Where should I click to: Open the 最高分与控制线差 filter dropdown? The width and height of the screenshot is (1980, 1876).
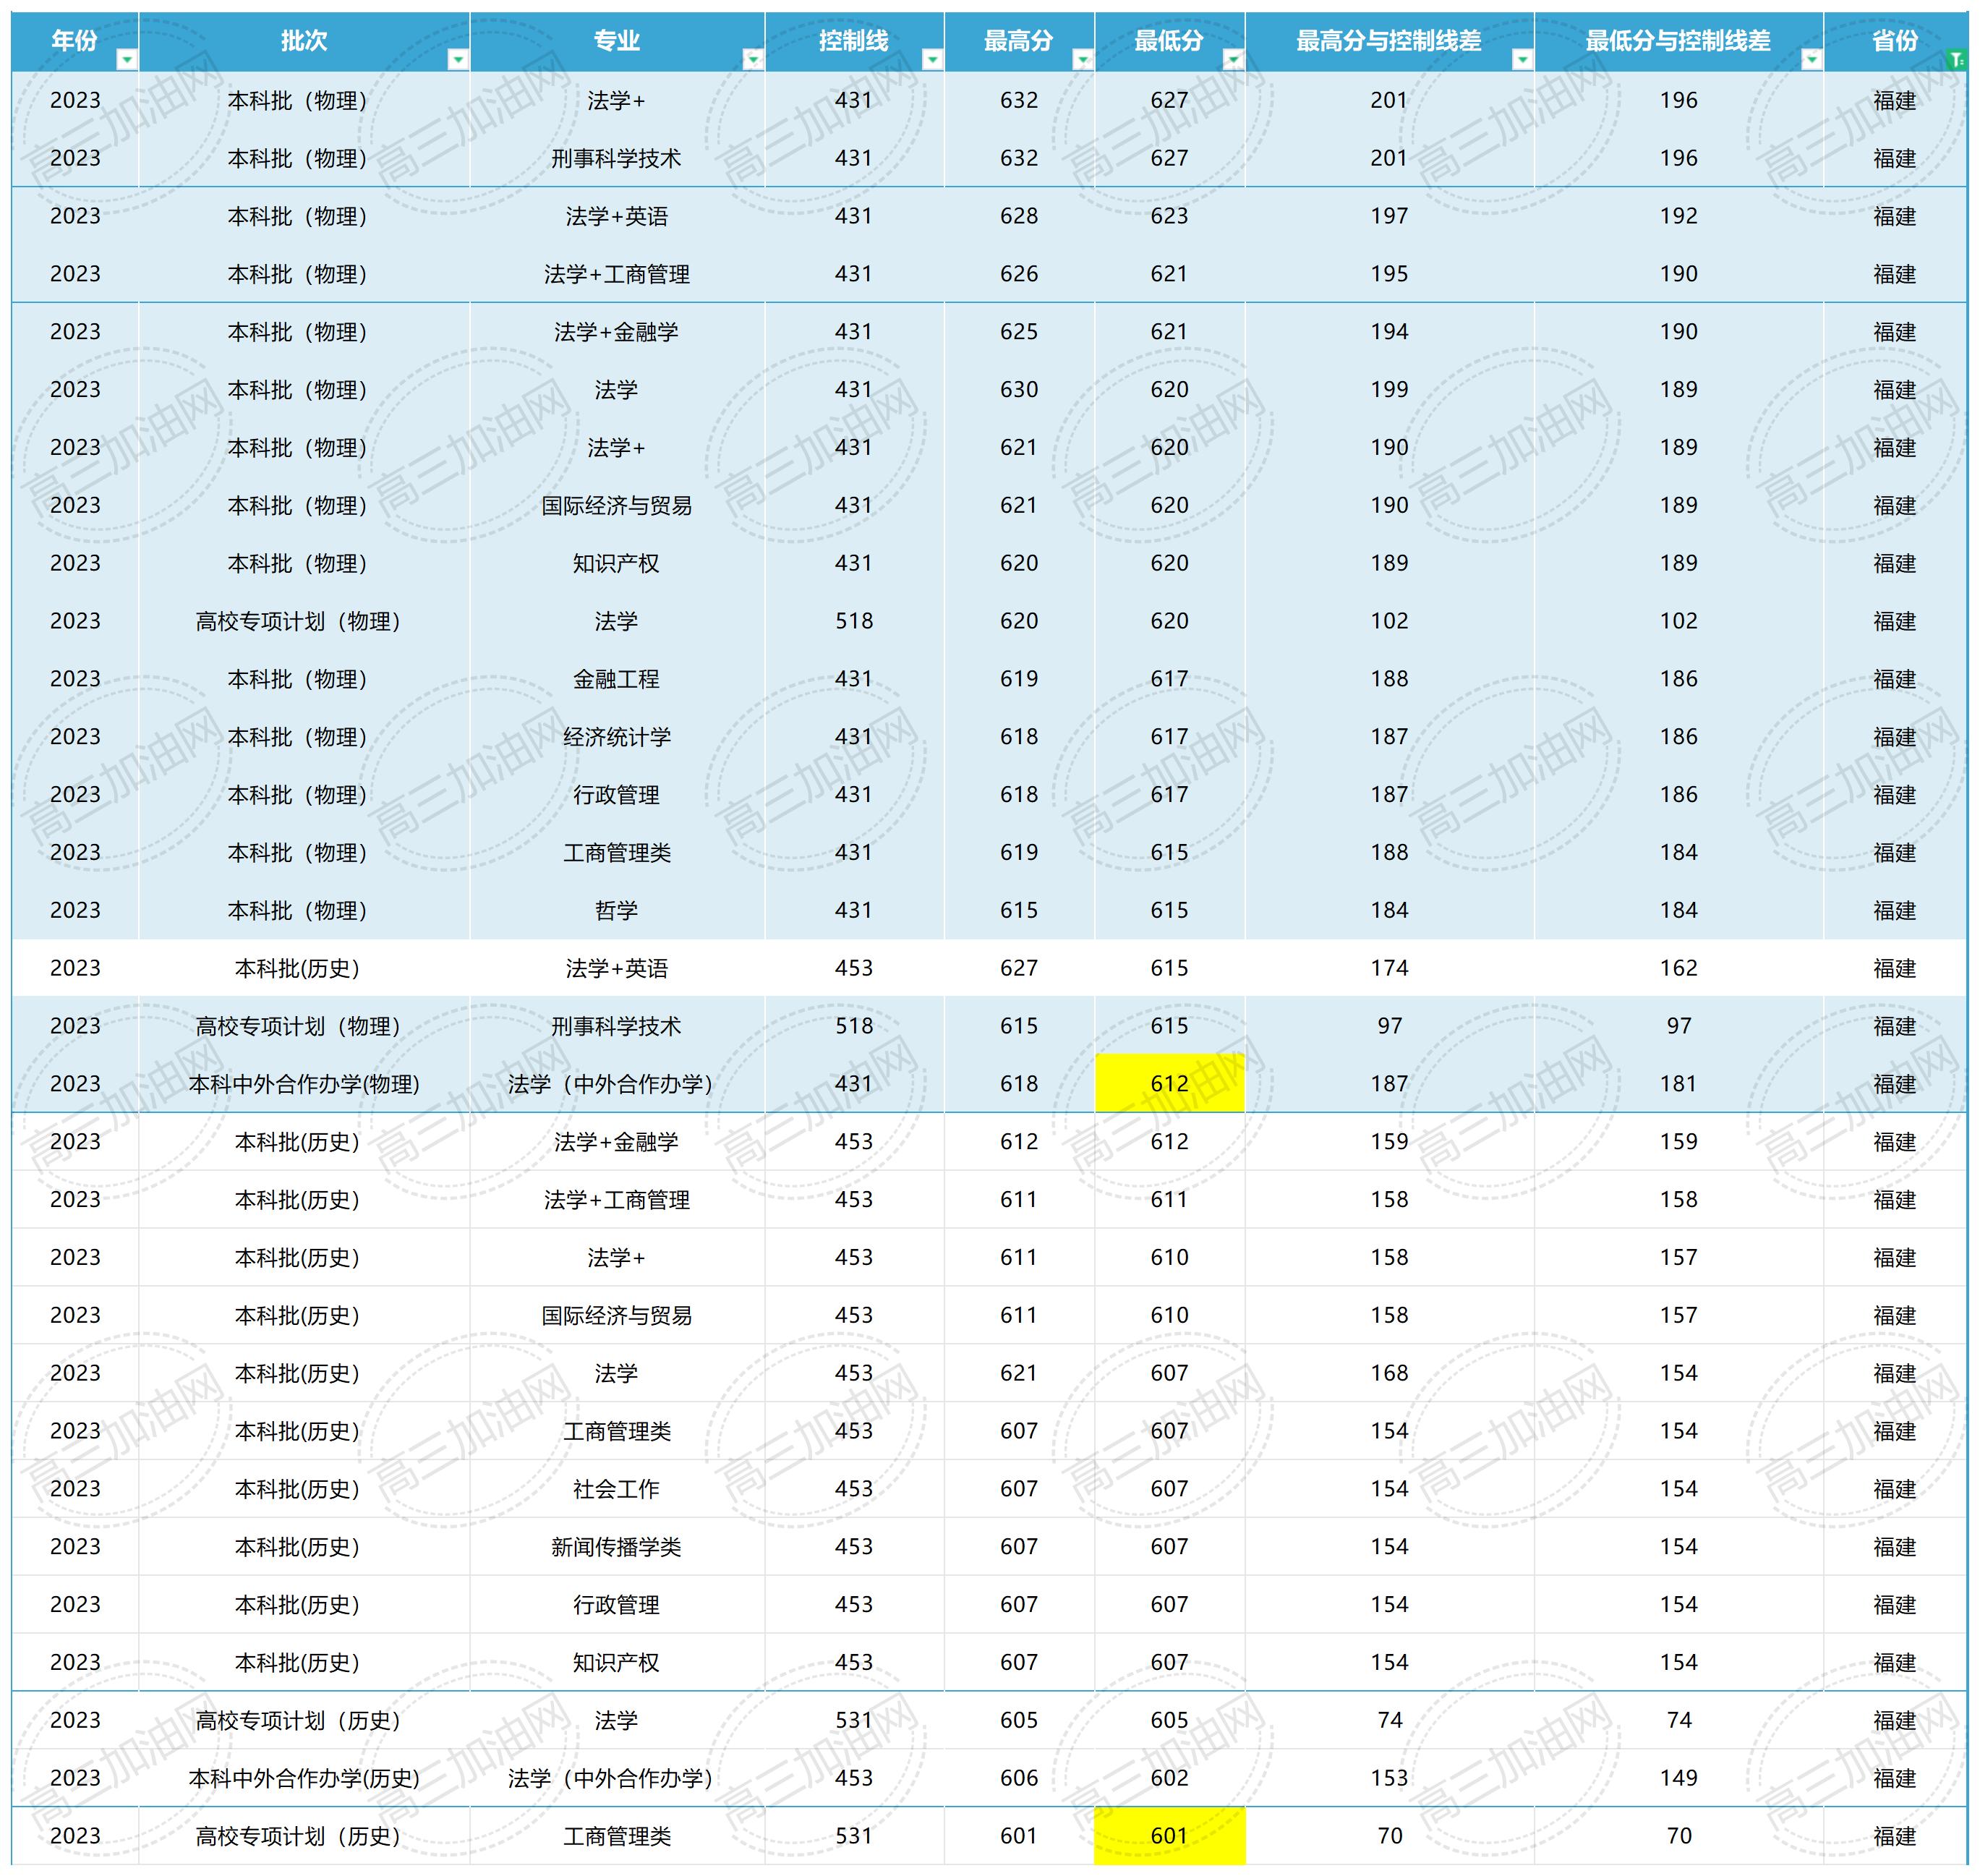(x=1522, y=60)
